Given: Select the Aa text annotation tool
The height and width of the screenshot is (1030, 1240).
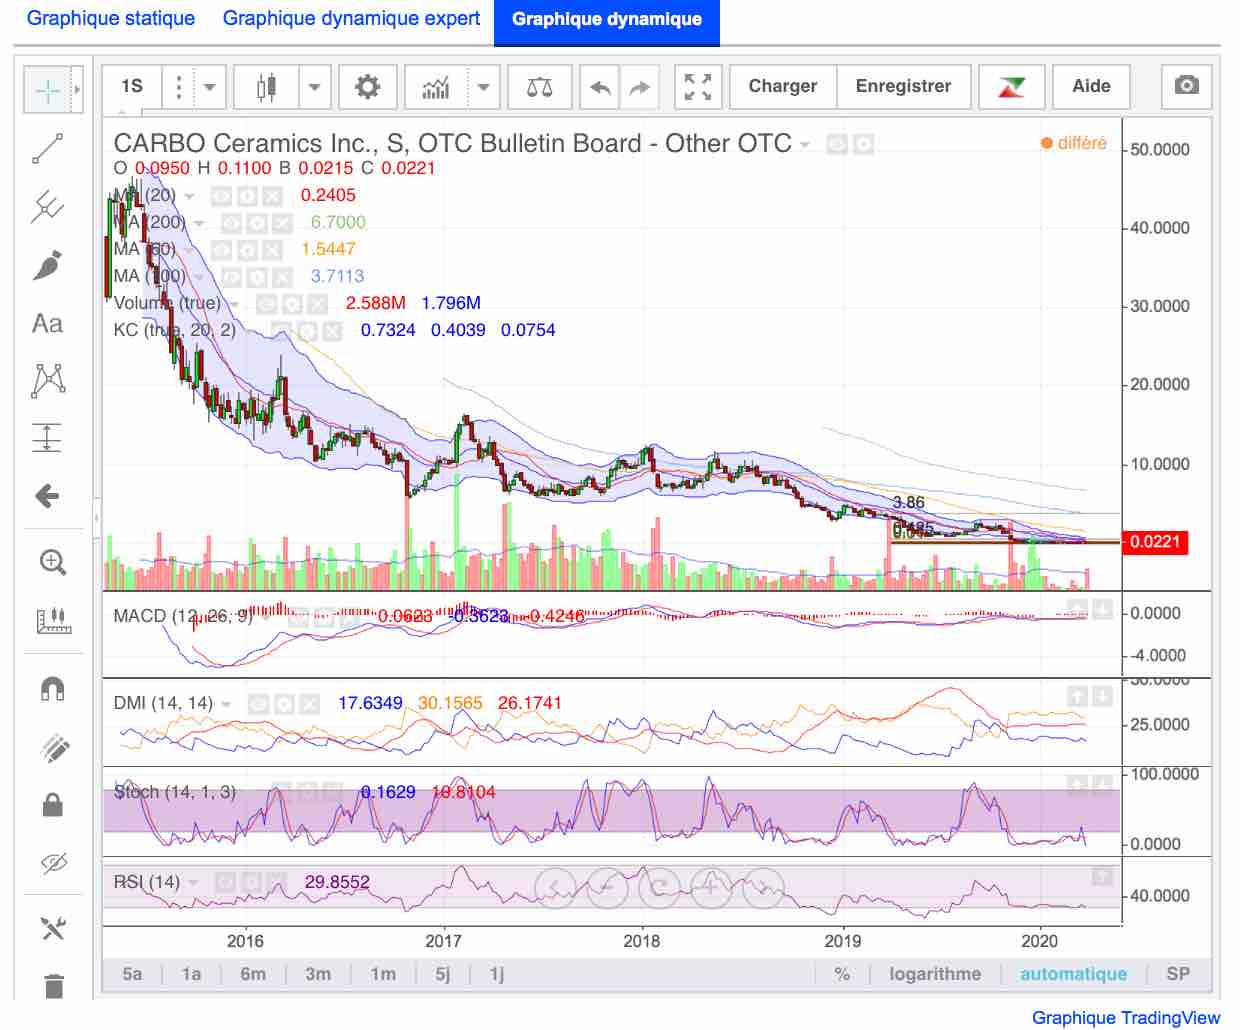Looking at the screenshot, I should 47,323.
